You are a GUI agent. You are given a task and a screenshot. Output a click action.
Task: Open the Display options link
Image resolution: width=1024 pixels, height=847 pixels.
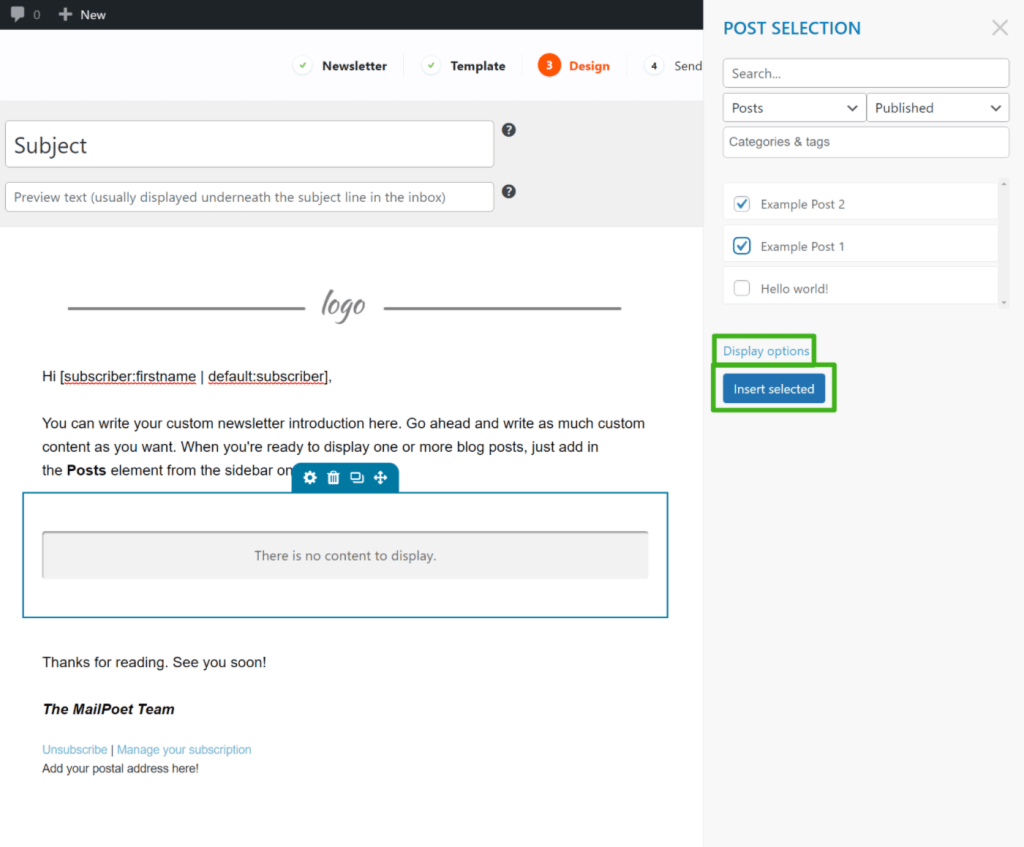pyautogui.click(x=765, y=351)
